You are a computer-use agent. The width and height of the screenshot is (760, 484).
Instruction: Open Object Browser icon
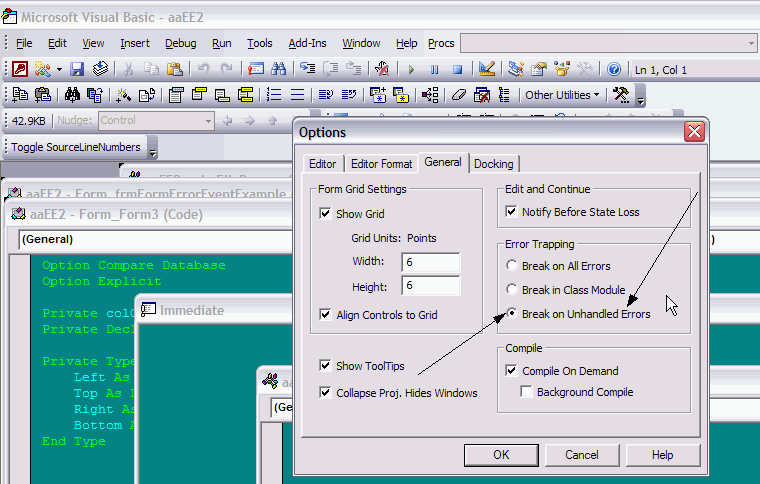click(x=562, y=69)
